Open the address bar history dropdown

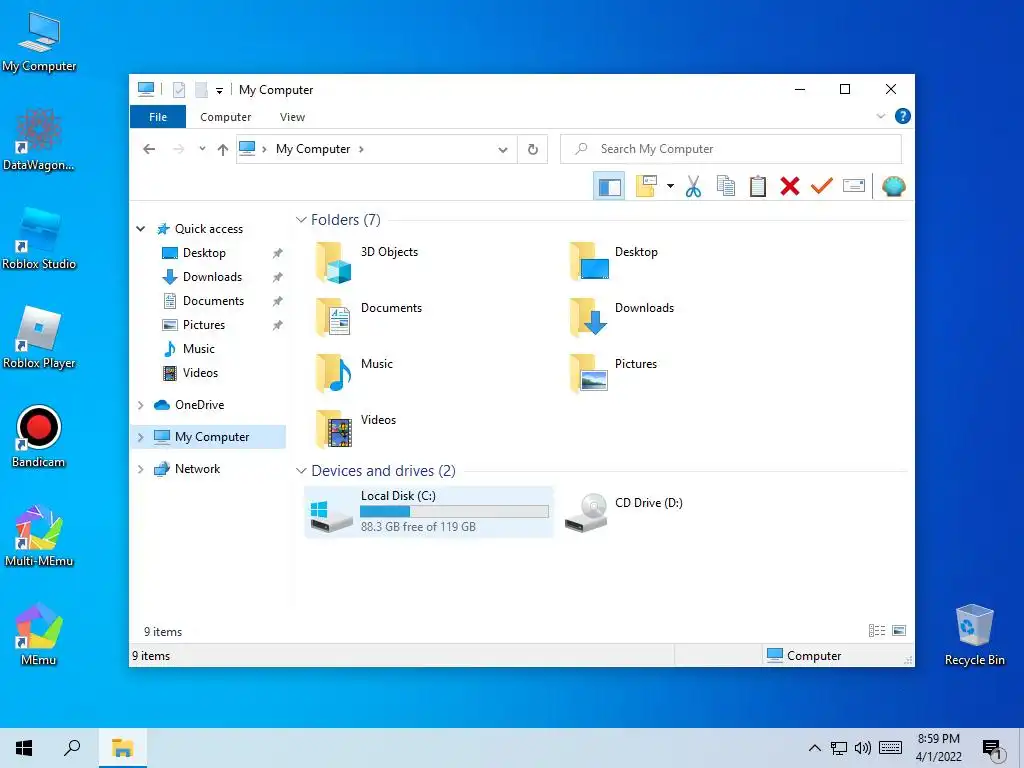coord(503,150)
